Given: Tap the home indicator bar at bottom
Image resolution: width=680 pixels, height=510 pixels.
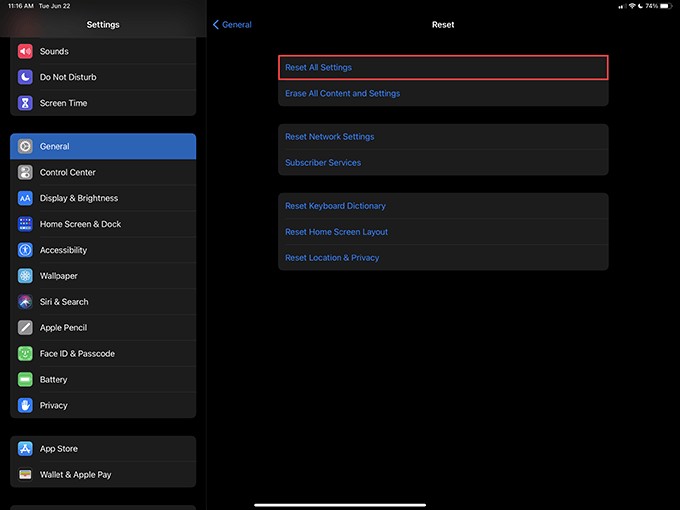Looking at the screenshot, I should 340,505.
